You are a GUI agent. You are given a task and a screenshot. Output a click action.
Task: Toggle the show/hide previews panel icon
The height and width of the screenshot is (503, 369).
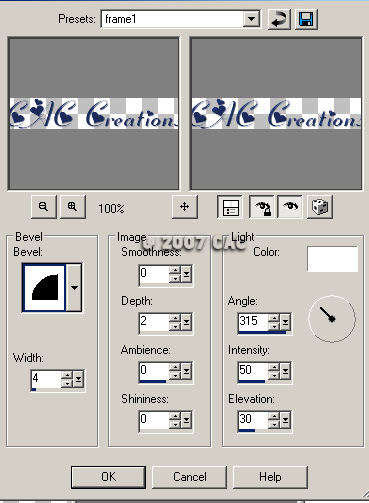pyautogui.click(x=230, y=207)
